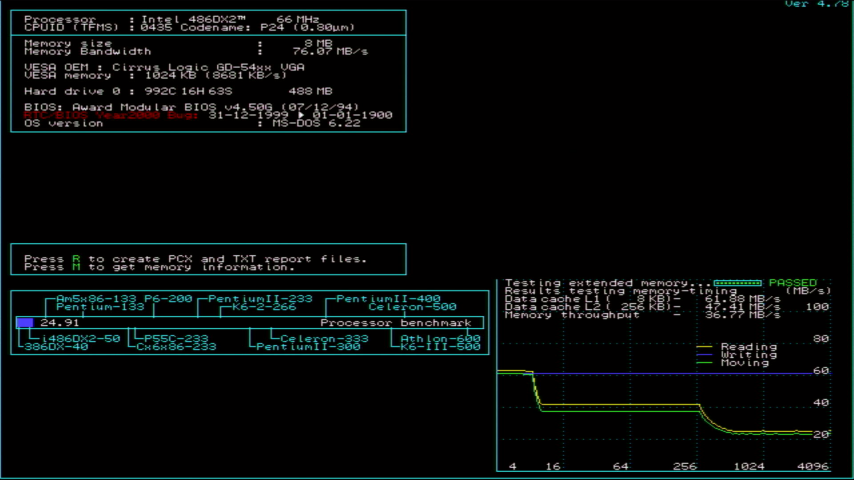Click the blue processor benchmark bar

(25, 323)
